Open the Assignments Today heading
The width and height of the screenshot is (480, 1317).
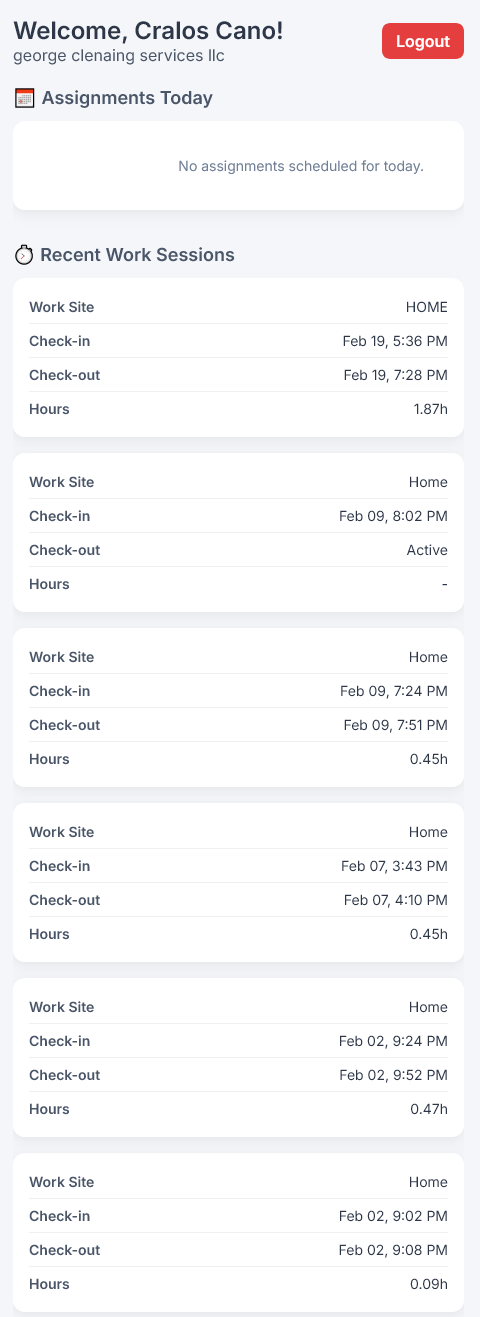127,98
